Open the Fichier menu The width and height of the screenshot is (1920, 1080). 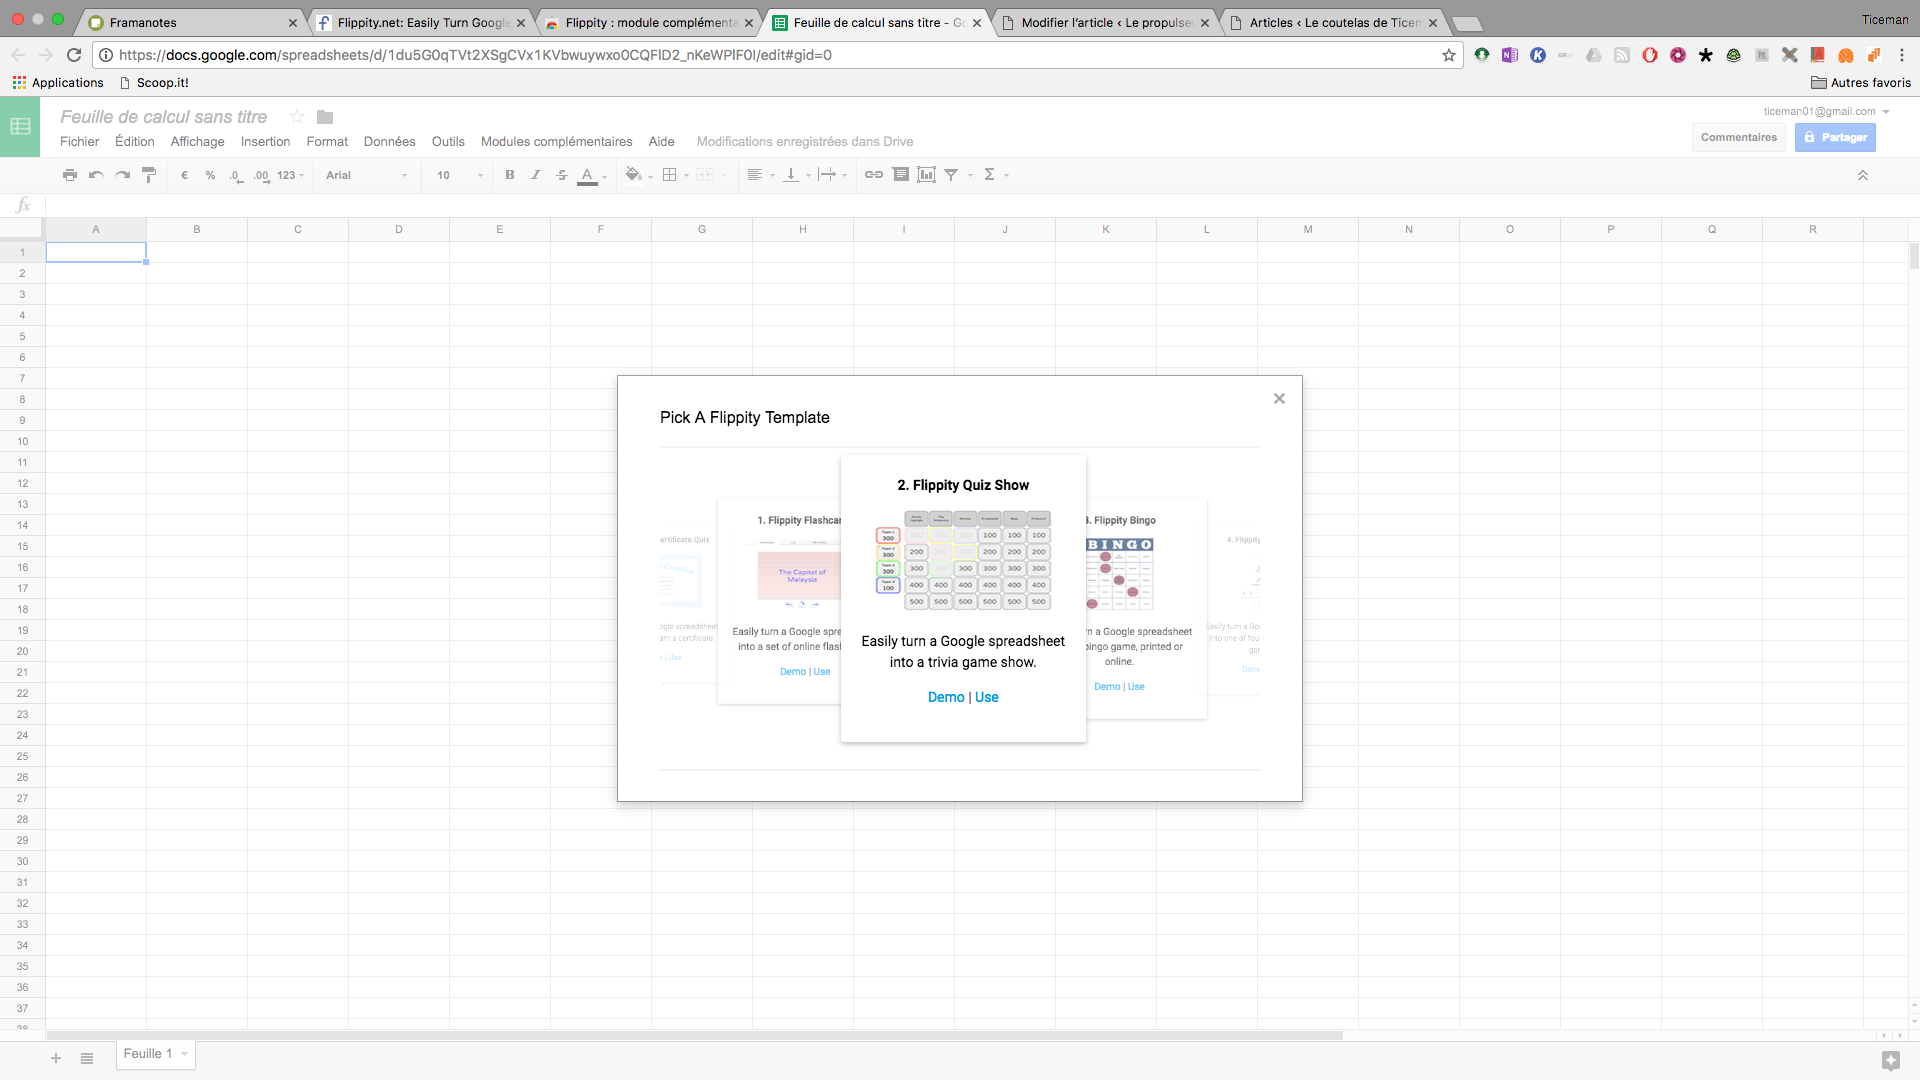point(79,142)
